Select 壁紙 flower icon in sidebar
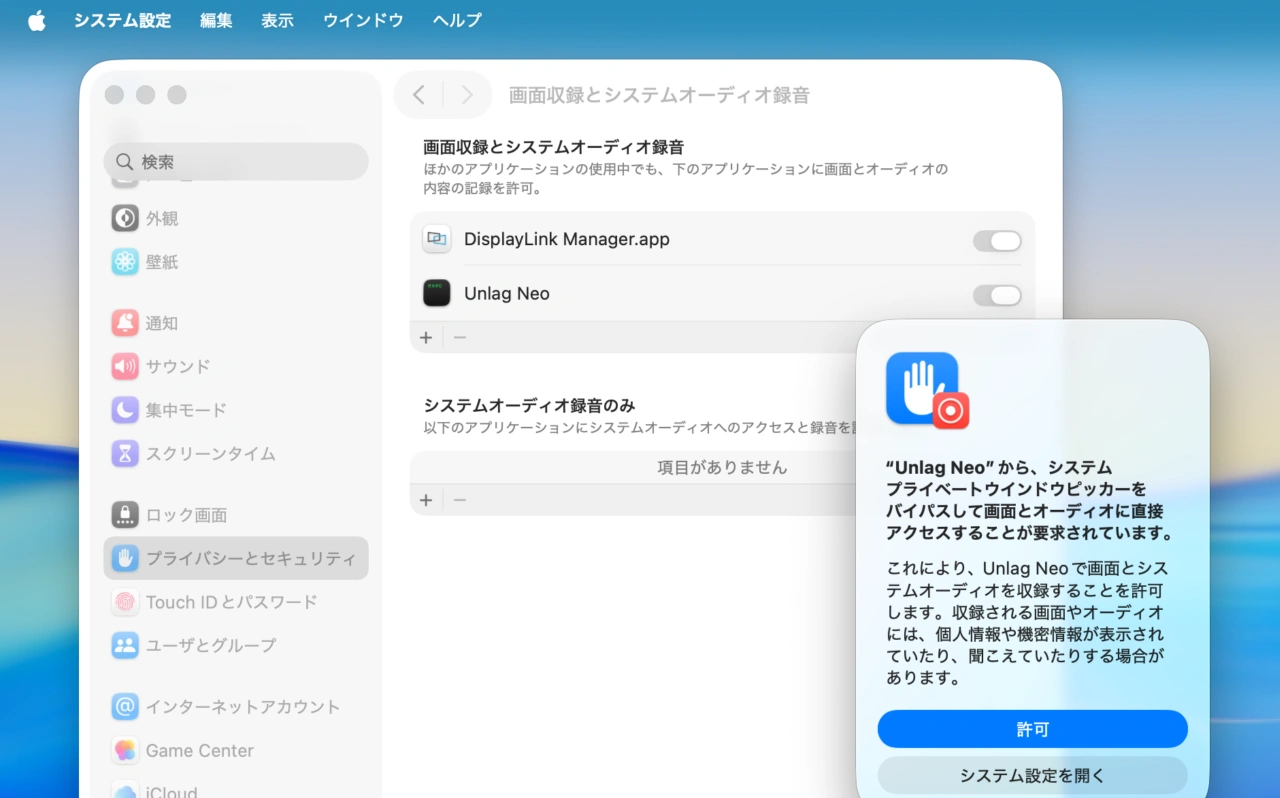This screenshot has width=1280, height=798. (125, 262)
